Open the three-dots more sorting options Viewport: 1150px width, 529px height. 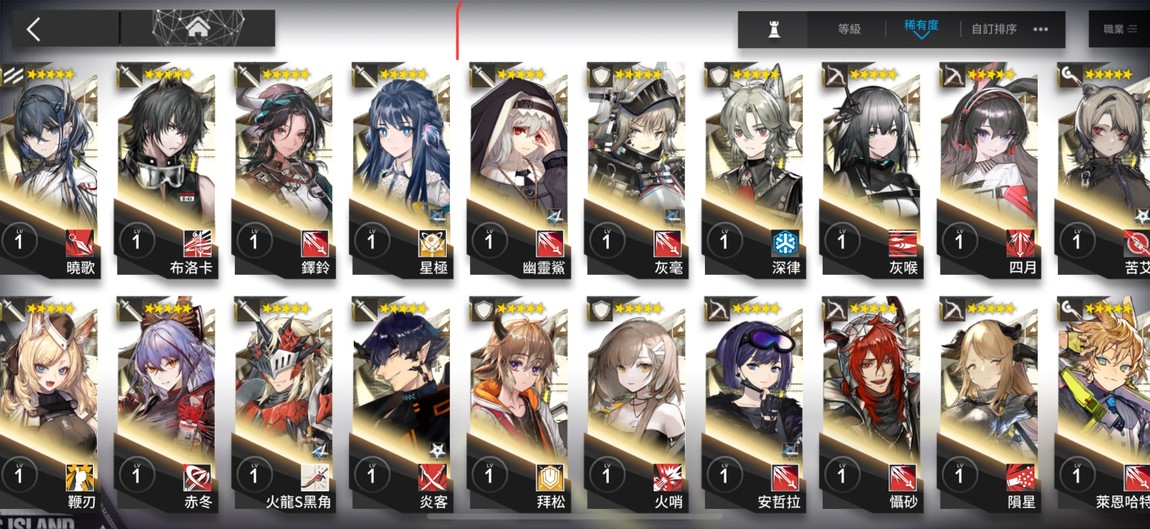(1040, 29)
